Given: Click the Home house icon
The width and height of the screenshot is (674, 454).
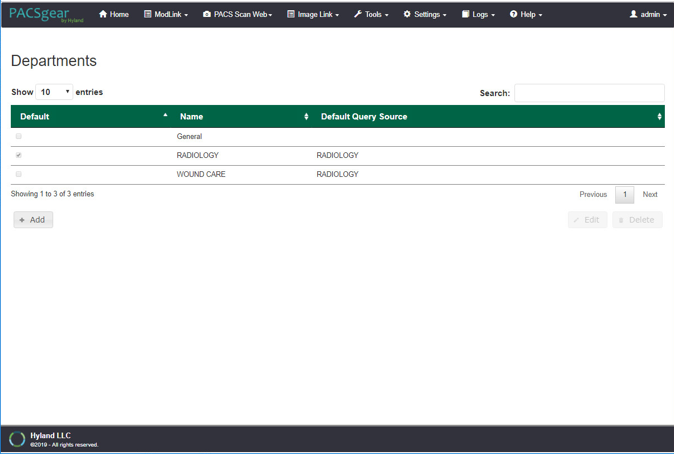Looking at the screenshot, I should [103, 15].
